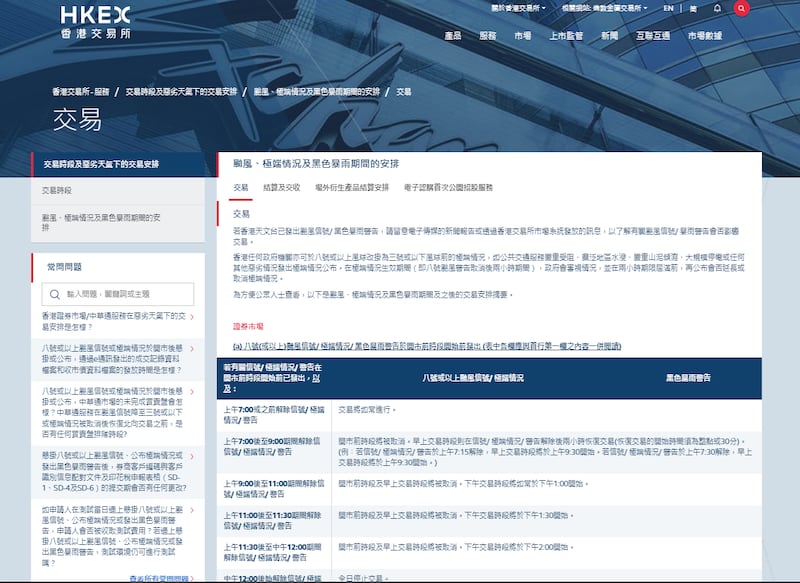Select sidebar item 颱風、極端情況及黑色暴雨期間的安排
The image size is (800, 583).
pyautogui.click(x=118, y=223)
